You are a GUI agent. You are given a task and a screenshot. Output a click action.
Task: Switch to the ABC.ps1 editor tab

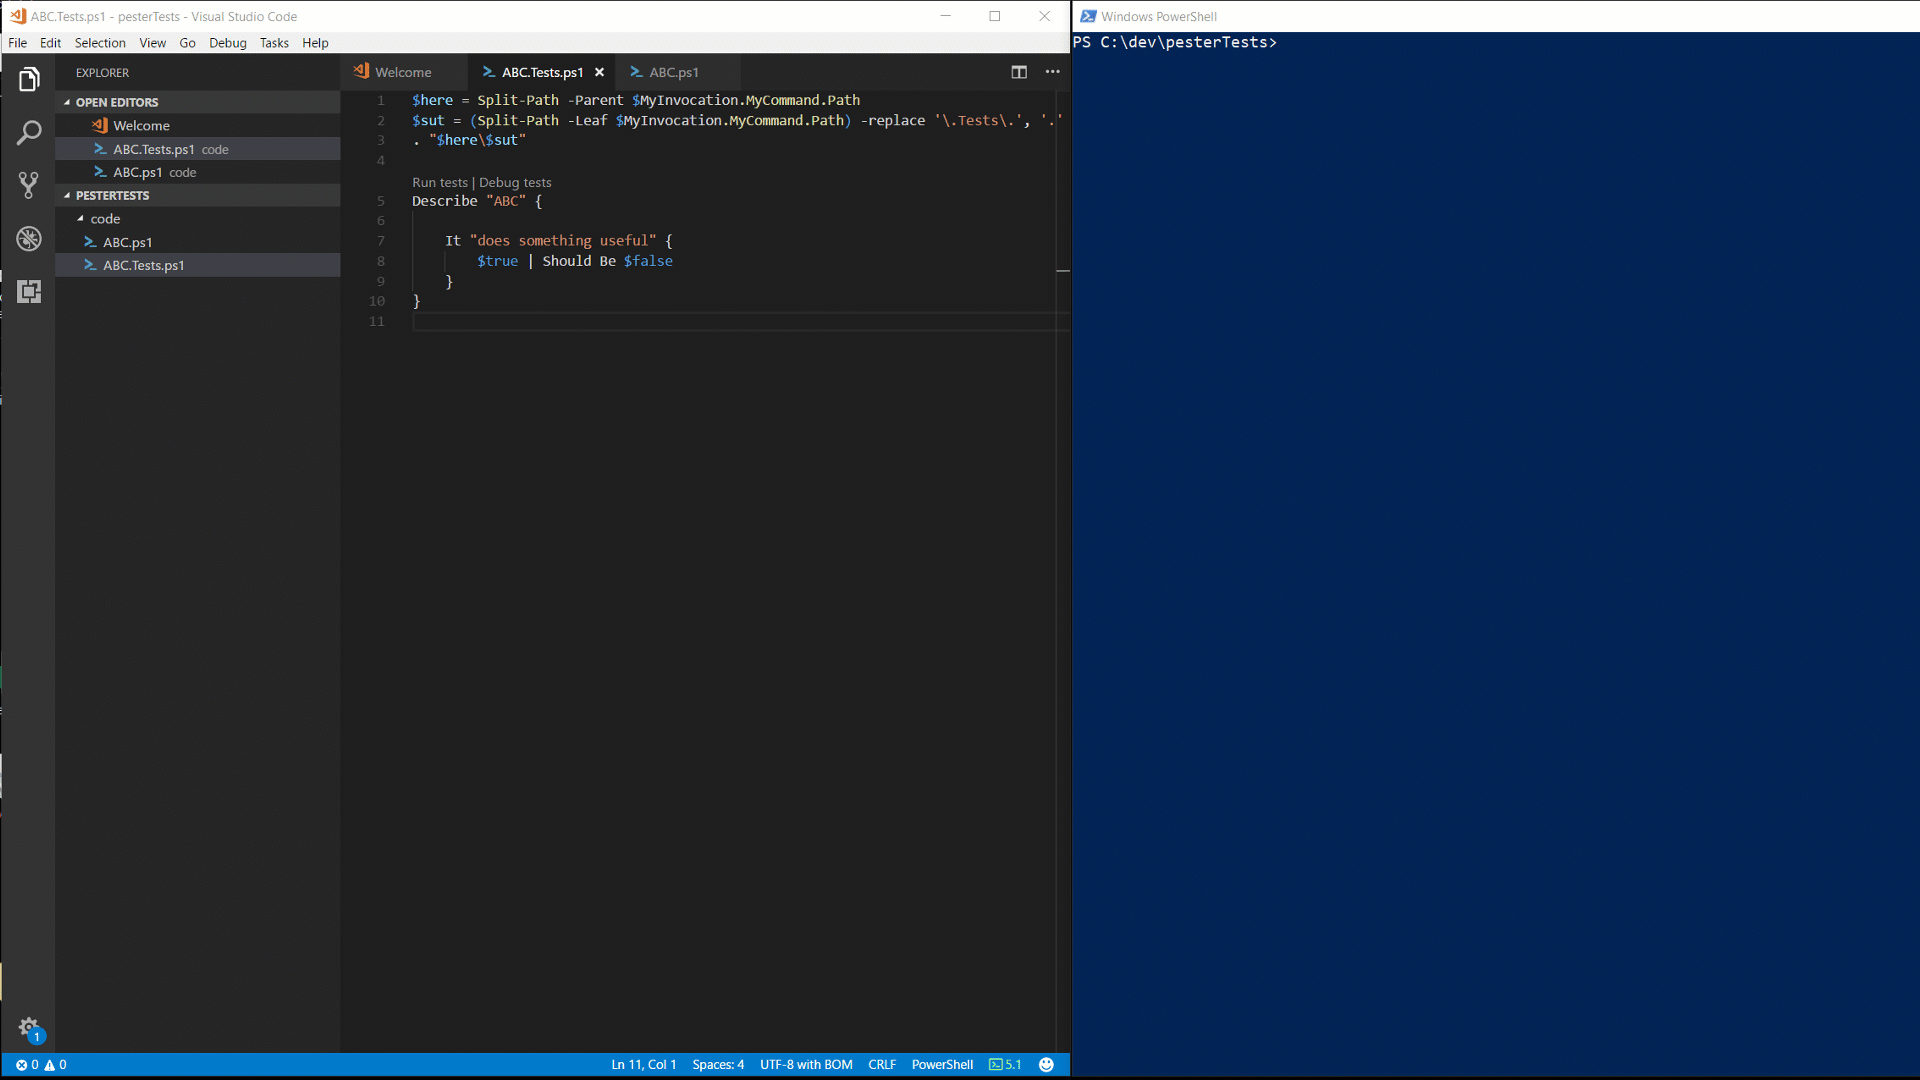(673, 72)
